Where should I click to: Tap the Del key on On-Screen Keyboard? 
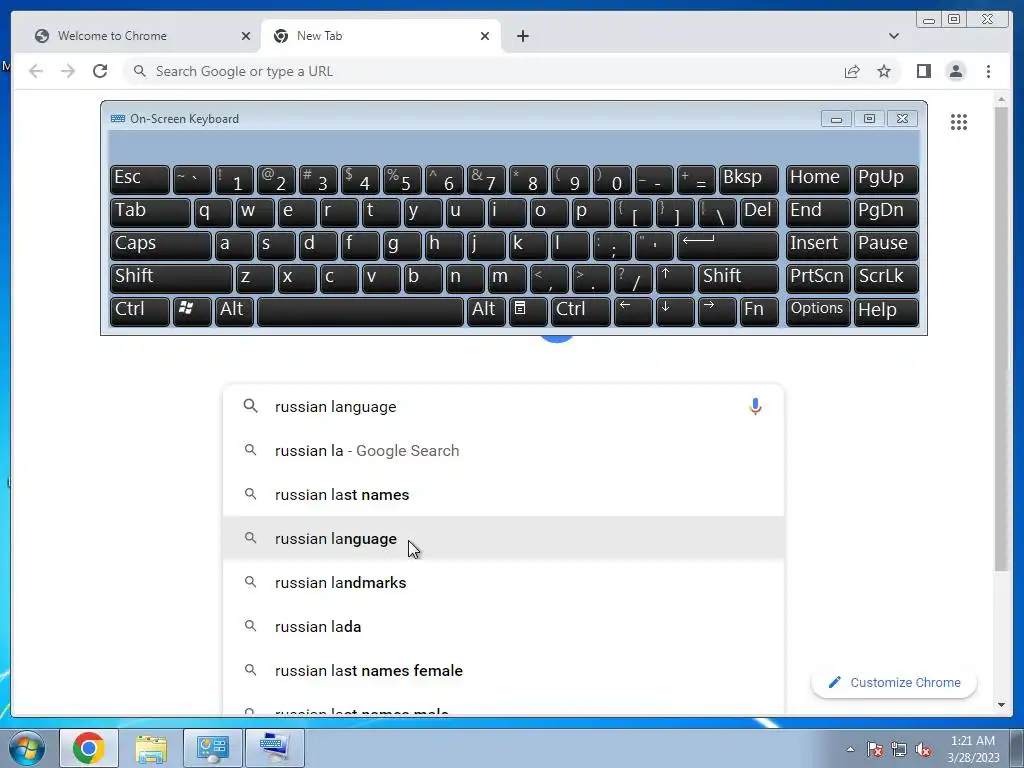coord(759,212)
